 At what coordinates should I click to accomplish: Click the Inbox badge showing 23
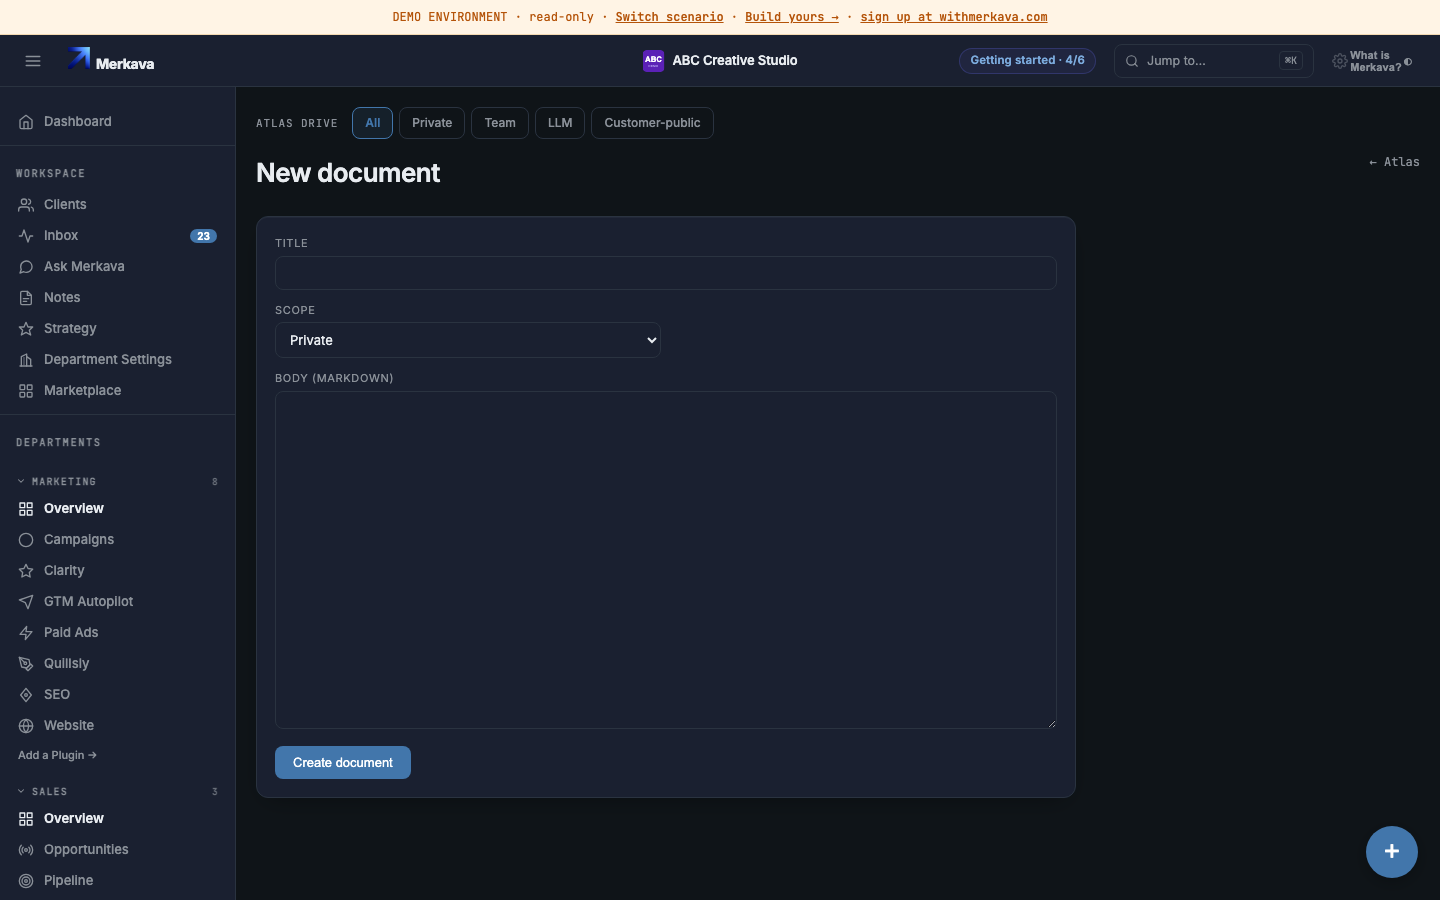point(203,236)
